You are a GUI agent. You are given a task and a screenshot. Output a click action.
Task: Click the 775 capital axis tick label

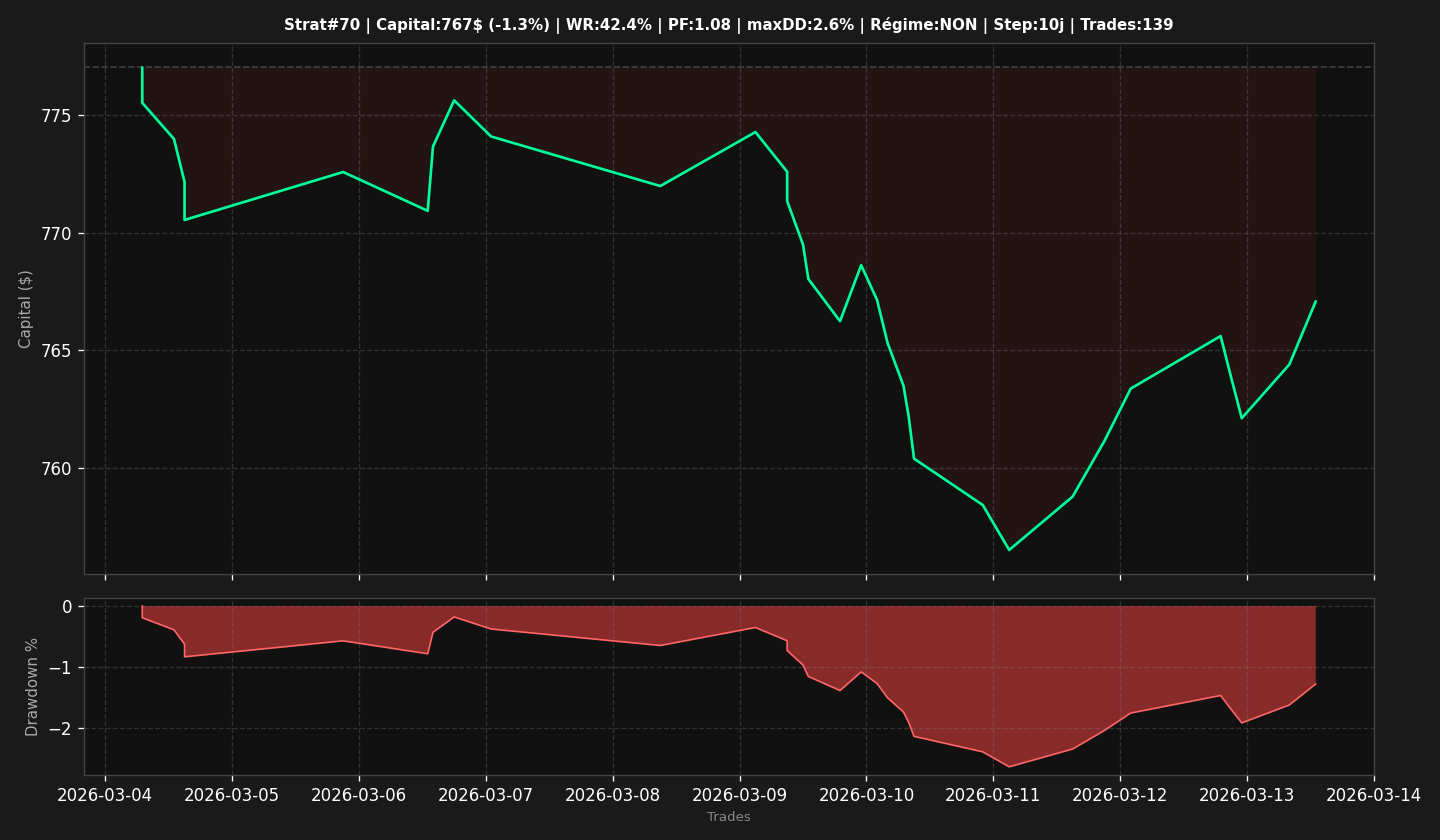click(x=56, y=116)
